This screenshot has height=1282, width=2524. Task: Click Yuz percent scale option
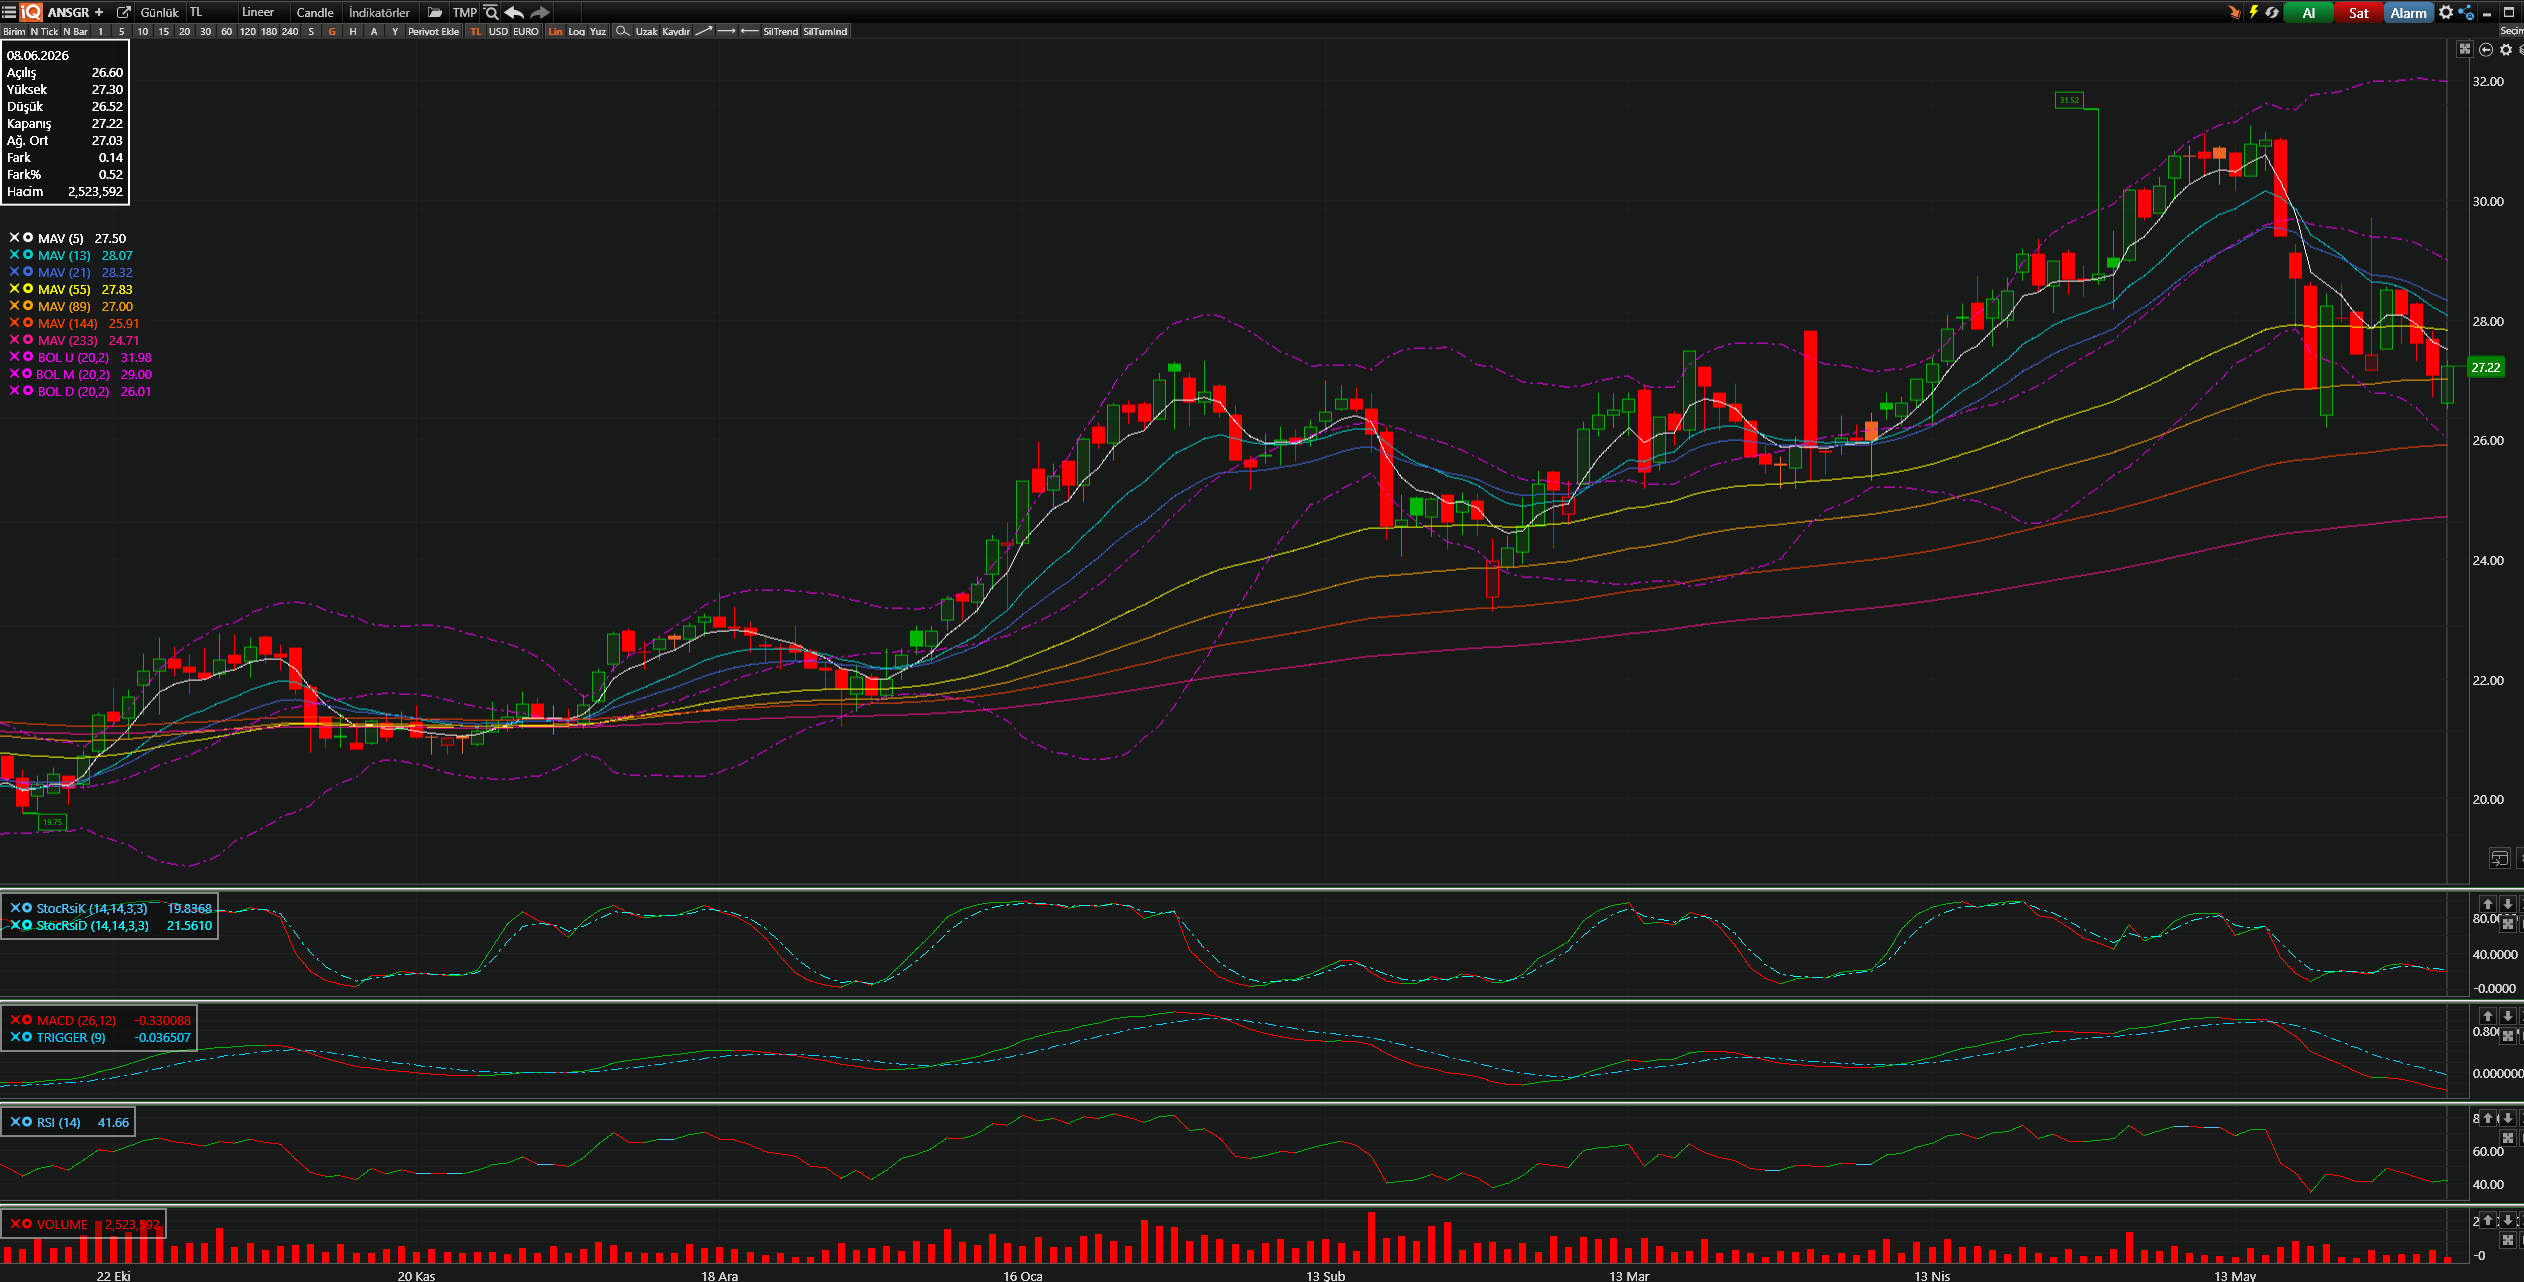pos(598,31)
